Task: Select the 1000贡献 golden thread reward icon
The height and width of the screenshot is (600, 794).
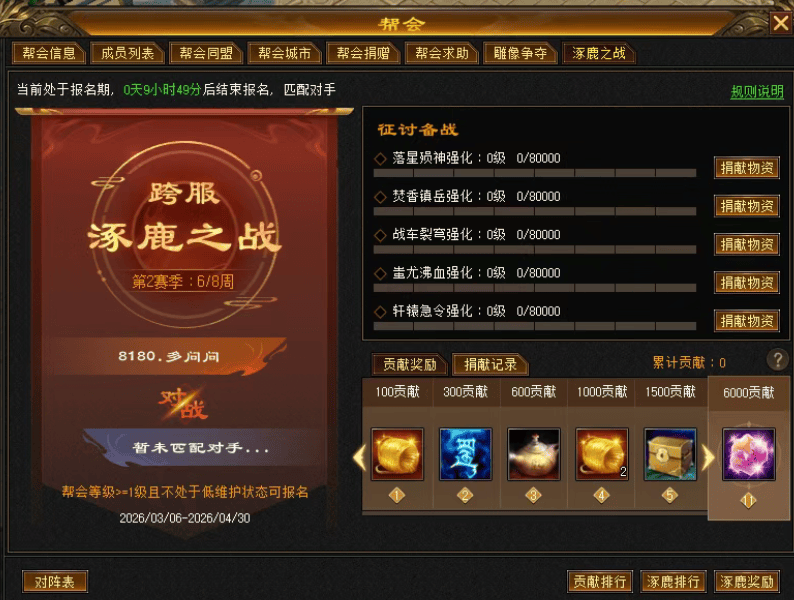Action: pos(602,454)
